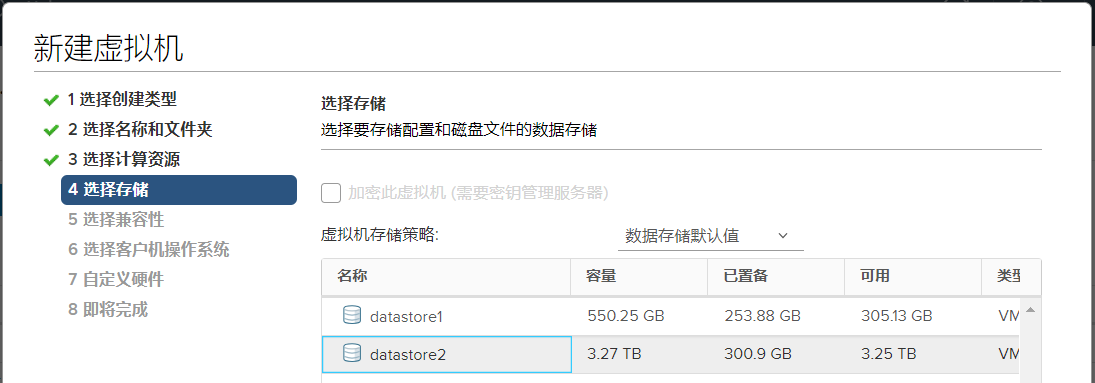Screen dimensions: 1095x383
Task: Click scroll-up arrow of datastore list
Action: point(1030,309)
